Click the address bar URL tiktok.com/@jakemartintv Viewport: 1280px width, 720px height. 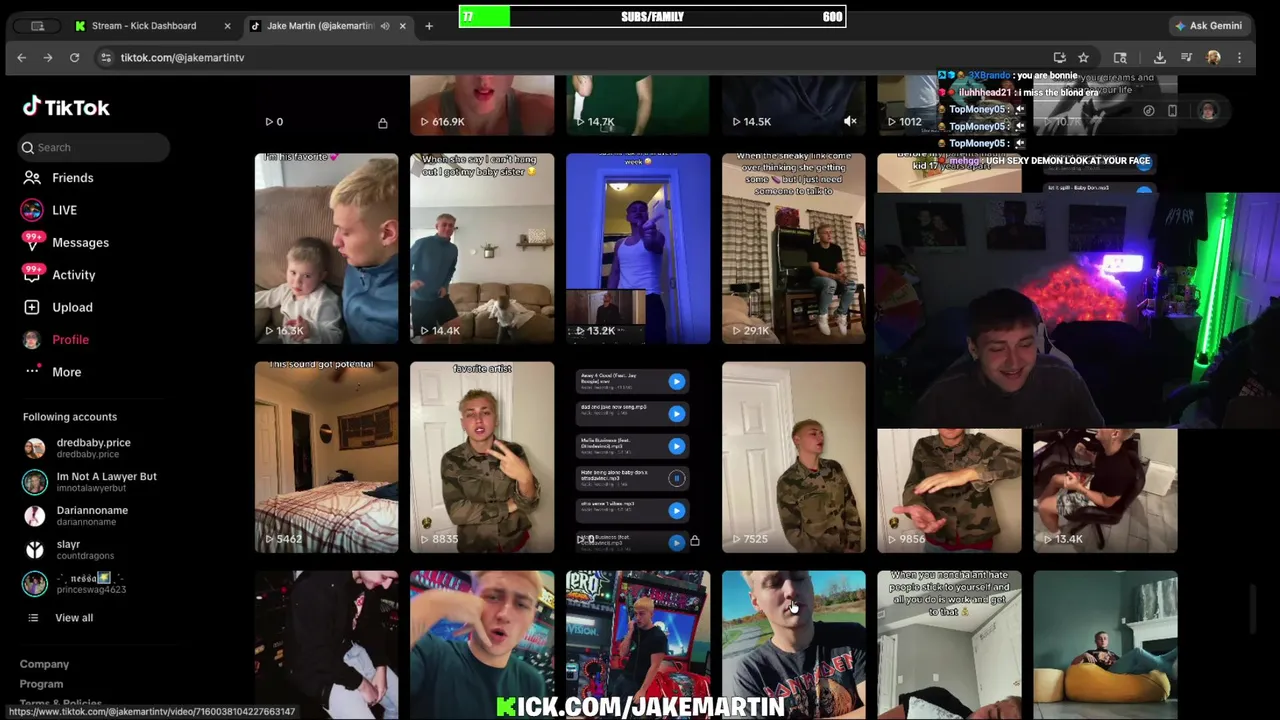[182, 58]
